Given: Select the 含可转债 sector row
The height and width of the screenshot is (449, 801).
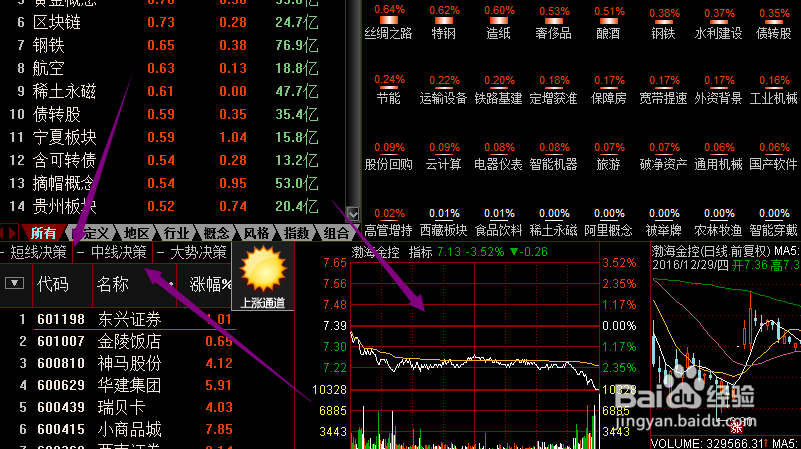Looking at the screenshot, I should pos(173,160).
